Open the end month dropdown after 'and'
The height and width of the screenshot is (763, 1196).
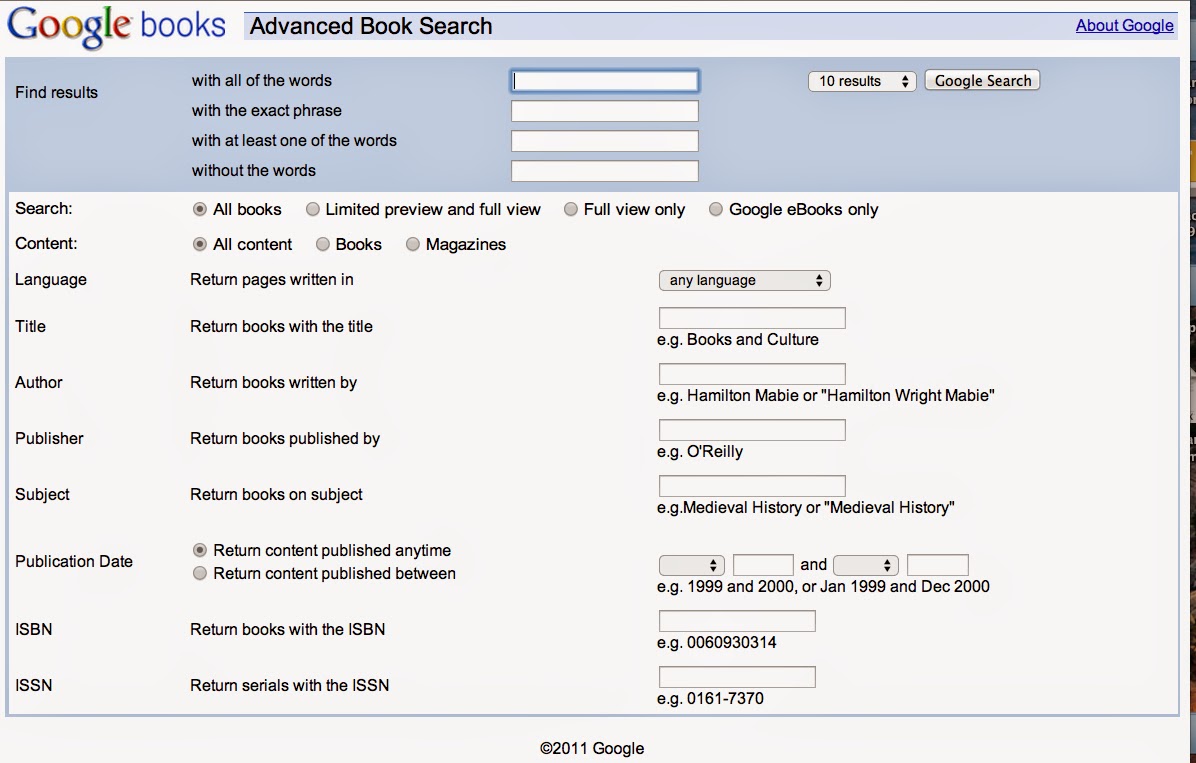(866, 565)
